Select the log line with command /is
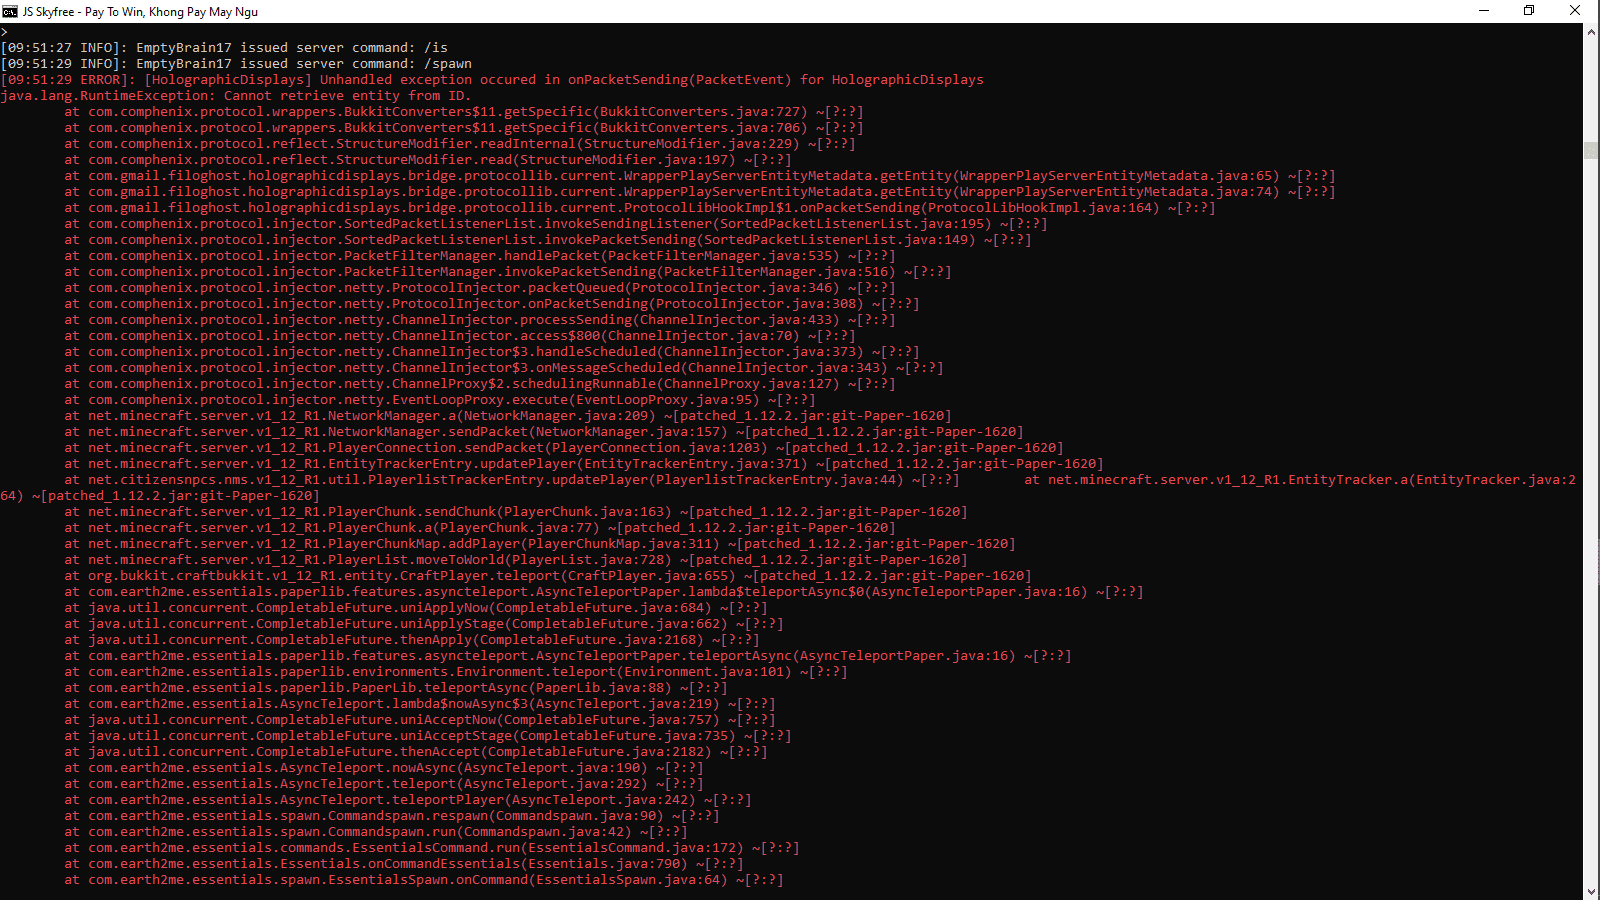 [224, 48]
